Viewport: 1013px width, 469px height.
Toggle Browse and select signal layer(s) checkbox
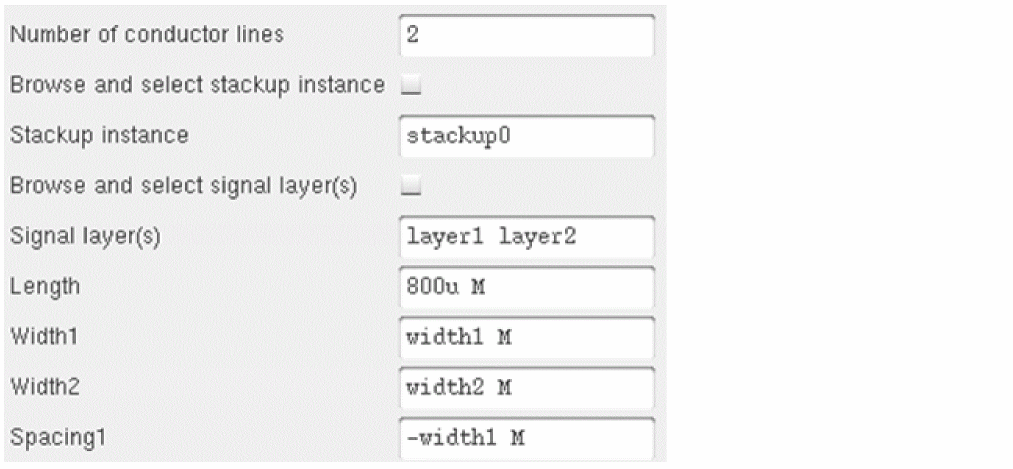click(x=410, y=187)
